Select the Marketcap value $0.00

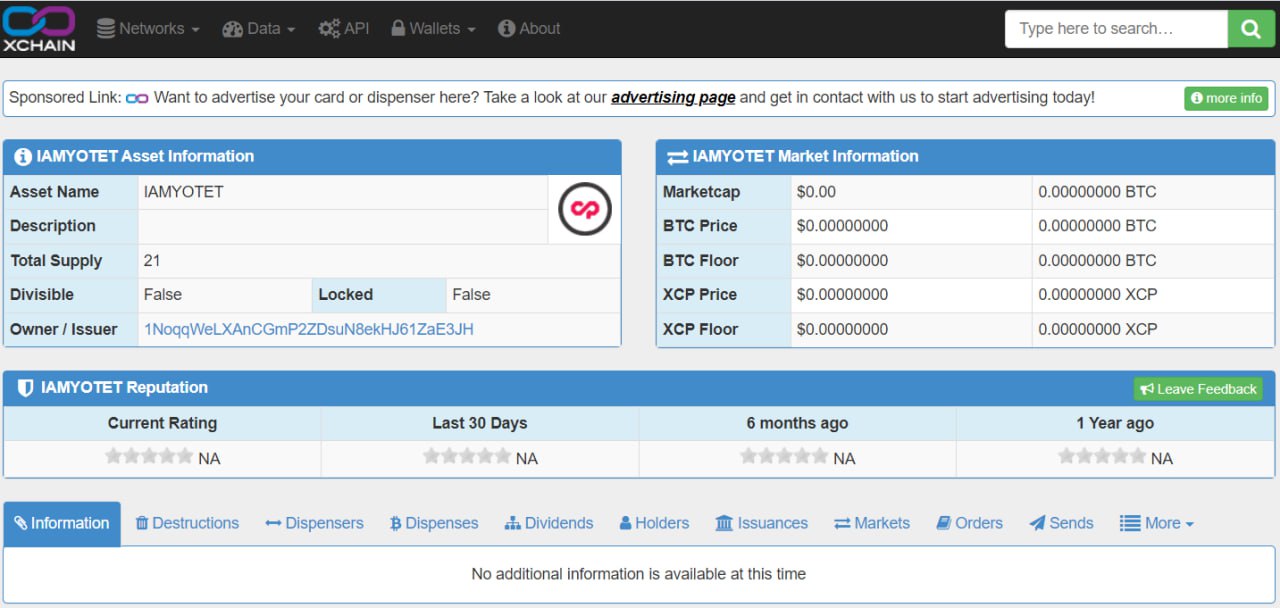[816, 192]
